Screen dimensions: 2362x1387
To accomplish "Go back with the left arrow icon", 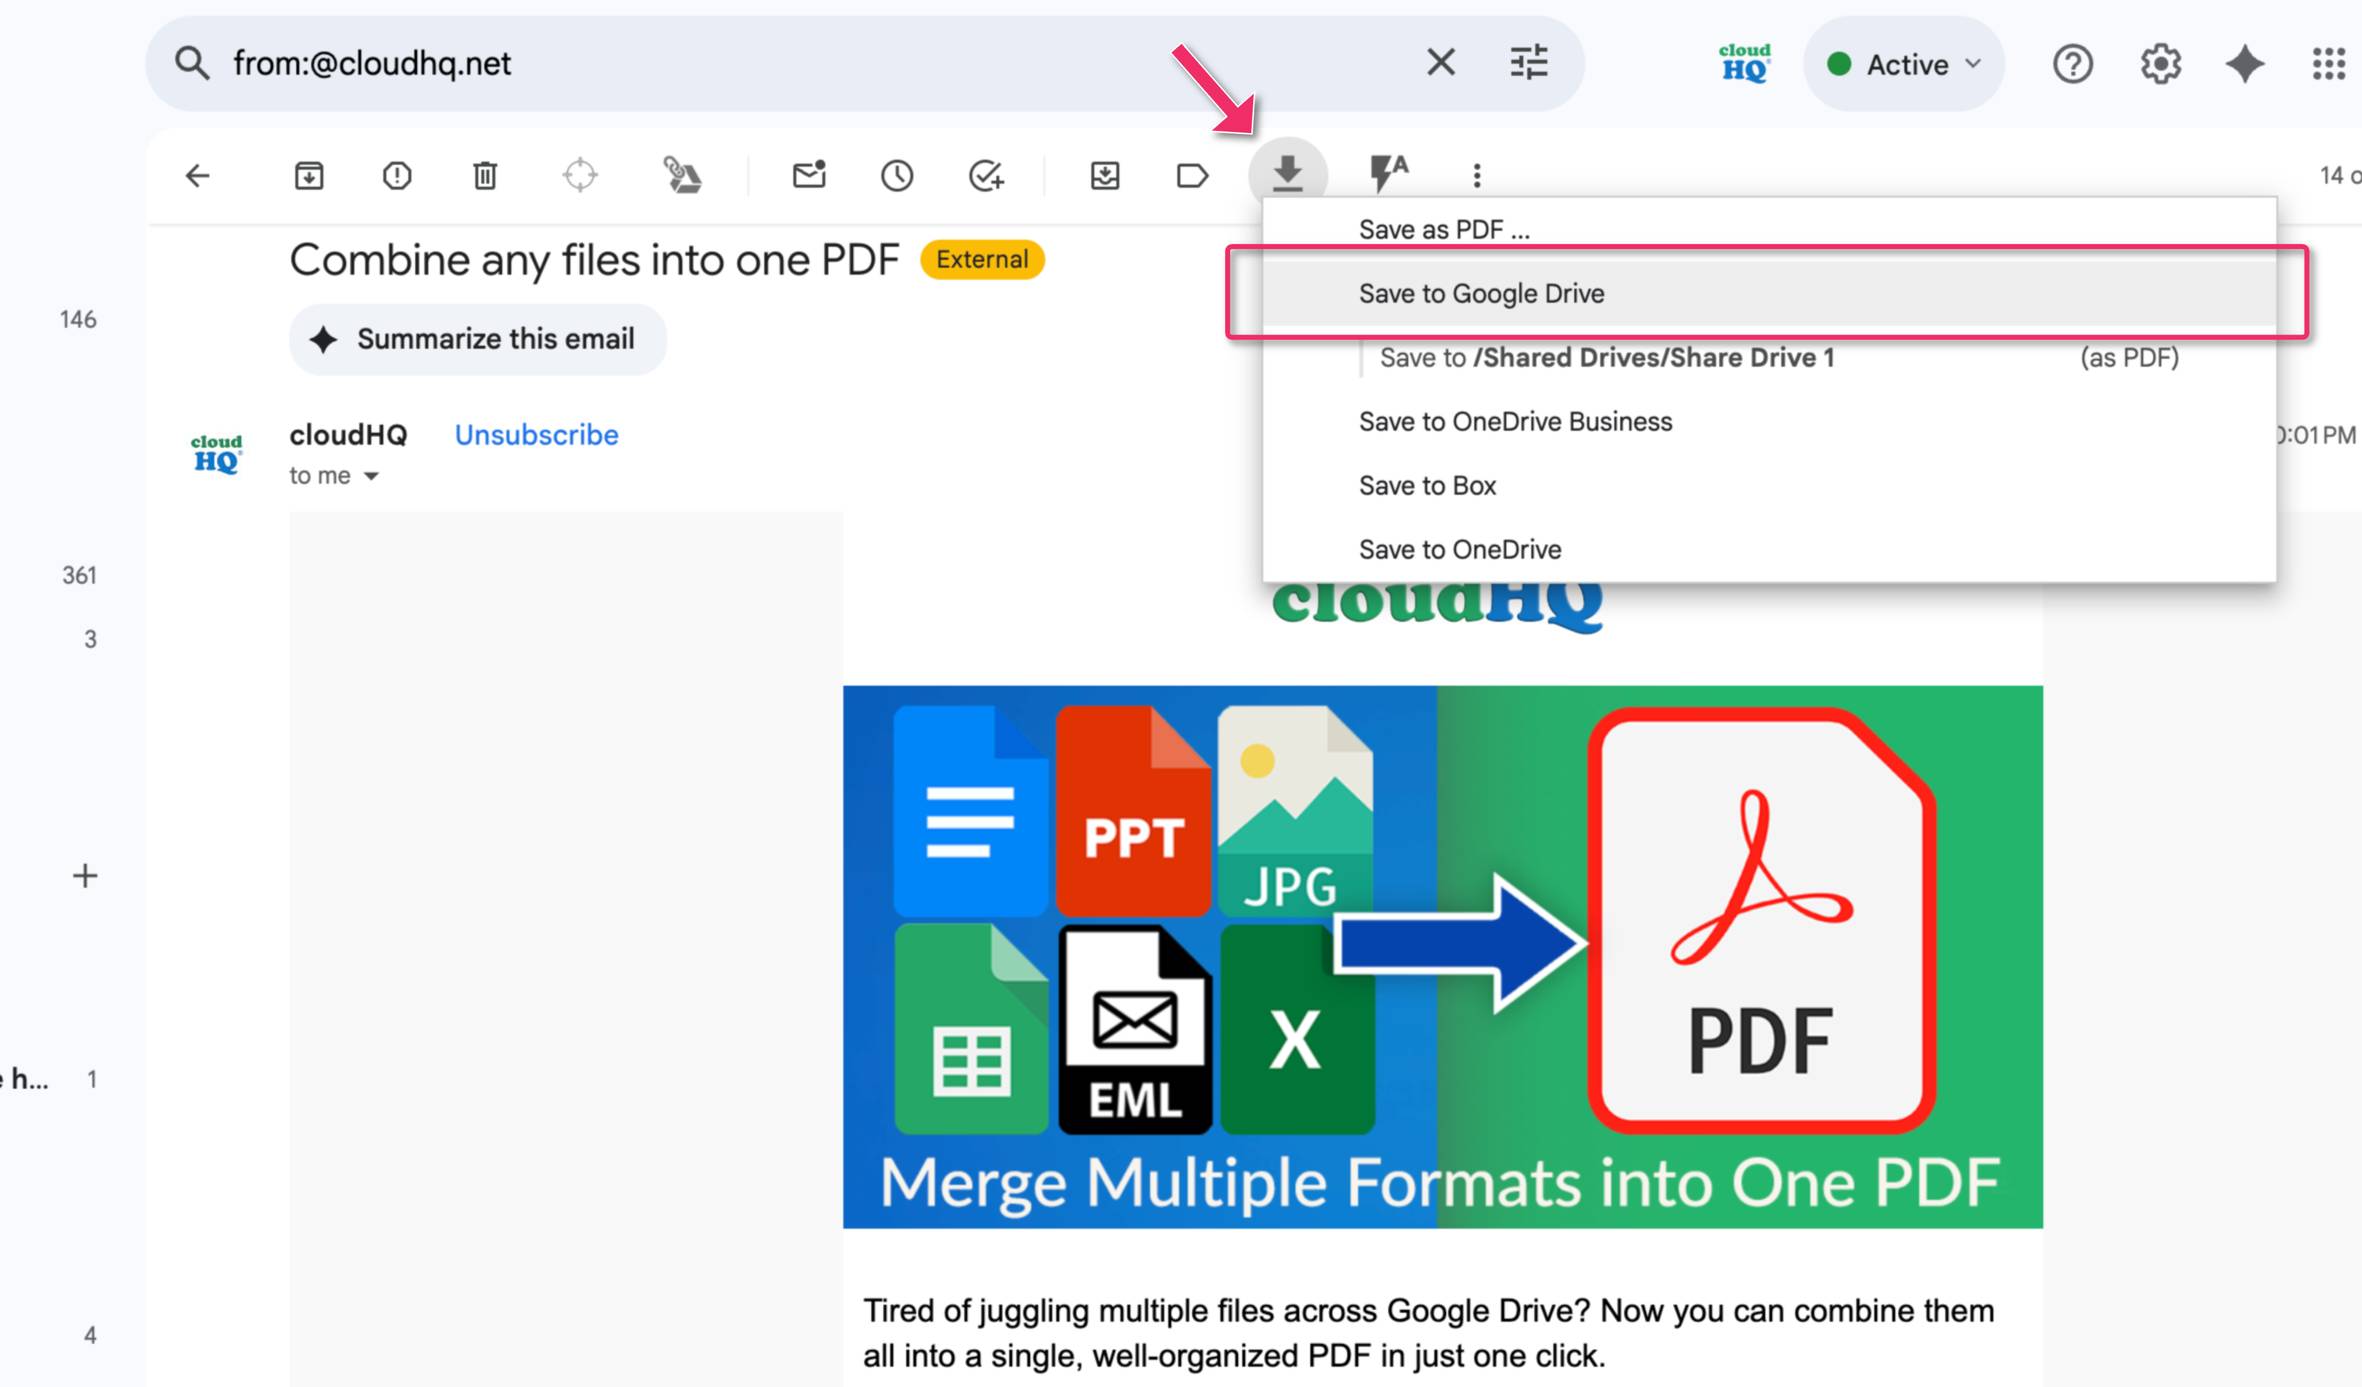I will 198,176.
